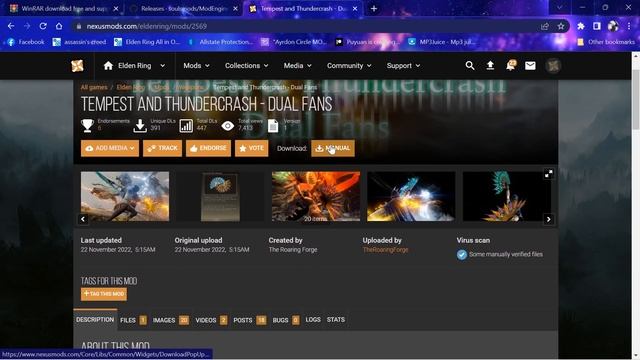Reload the page with refresh icon

43,26
